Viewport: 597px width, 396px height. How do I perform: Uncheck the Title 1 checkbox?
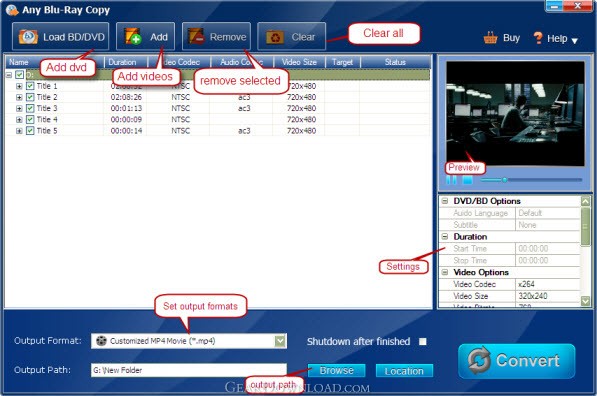click(30, 86)
